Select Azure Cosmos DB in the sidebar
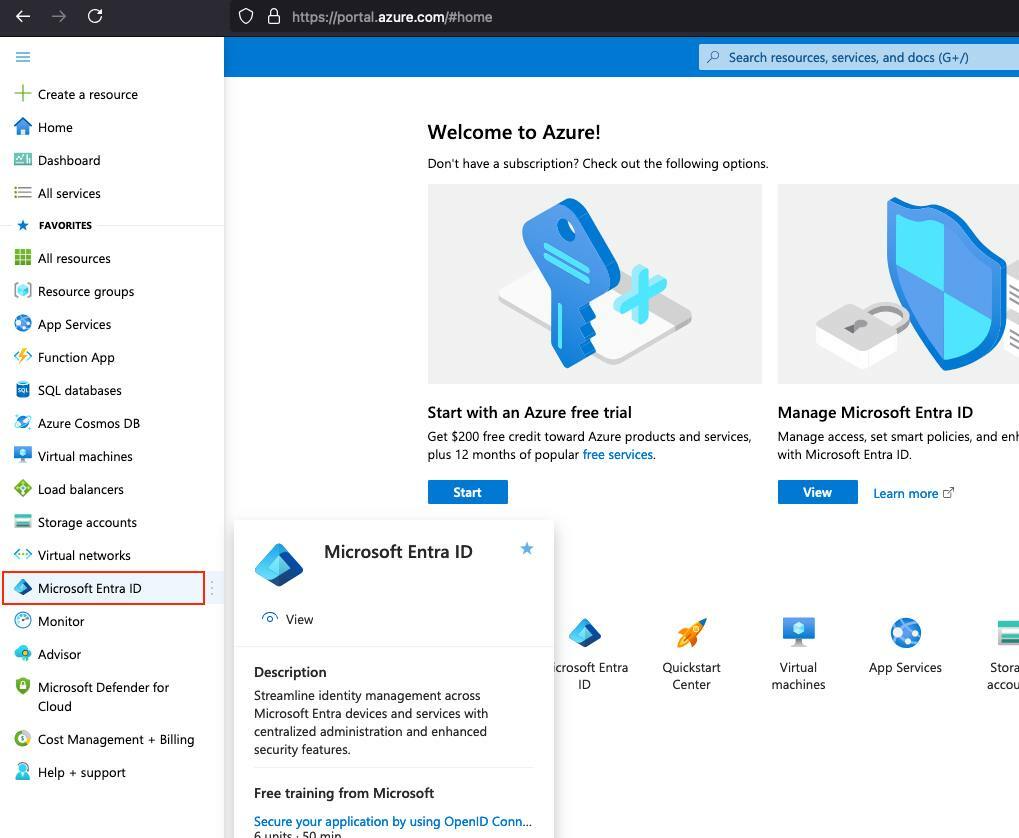 point(89,423)
